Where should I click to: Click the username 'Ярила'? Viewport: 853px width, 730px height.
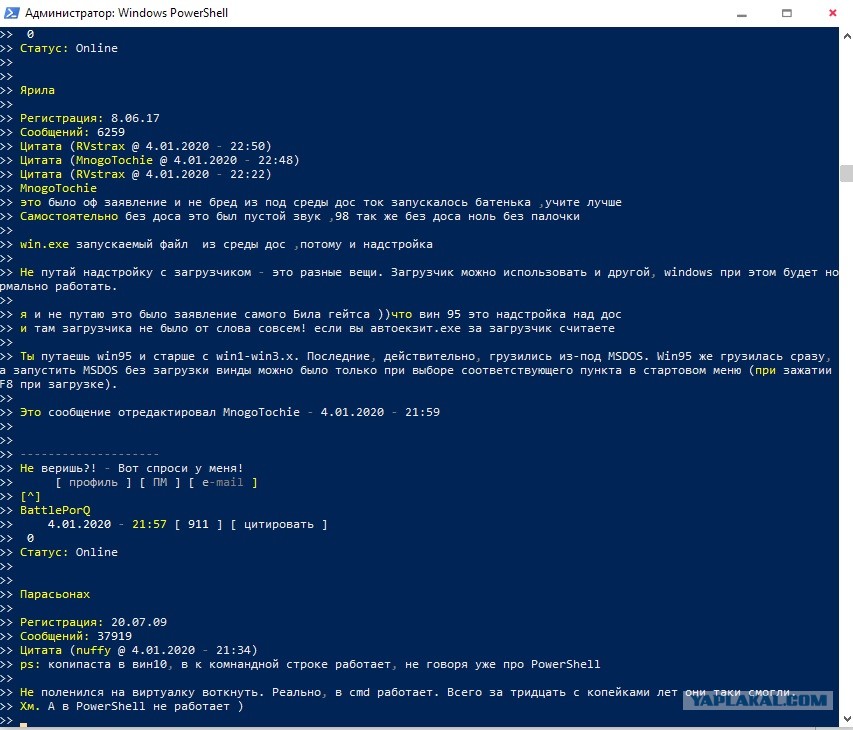pos(37,90)
